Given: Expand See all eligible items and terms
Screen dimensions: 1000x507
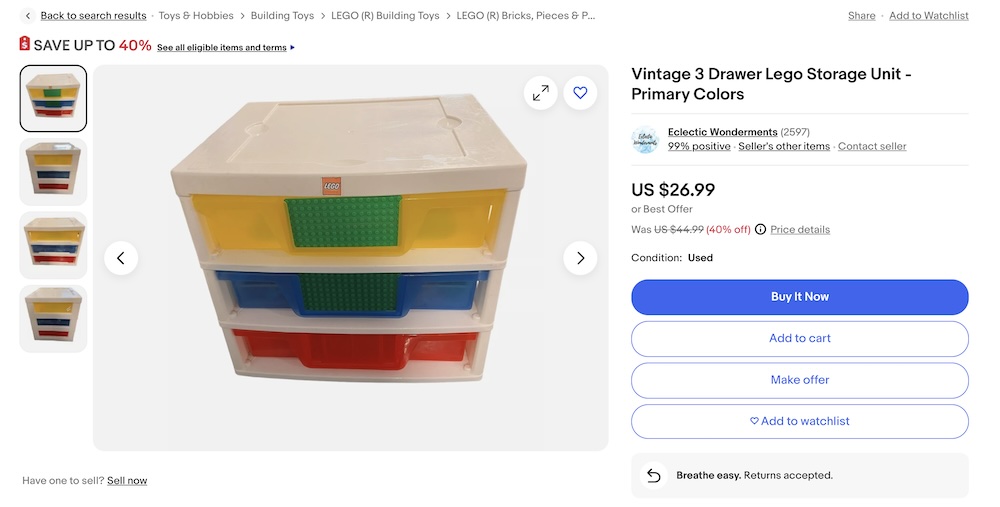Looking at the screenshot, I should (x=225, y=47).
